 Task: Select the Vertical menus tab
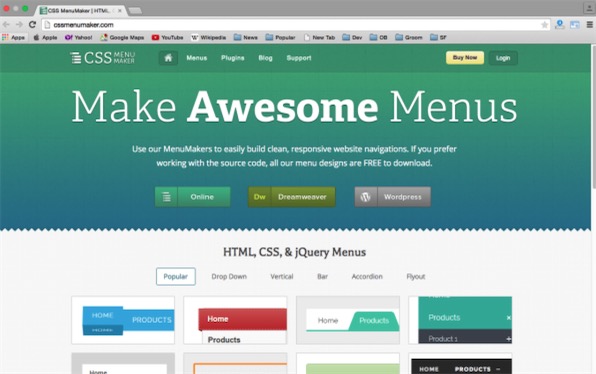tap(282, 276)
